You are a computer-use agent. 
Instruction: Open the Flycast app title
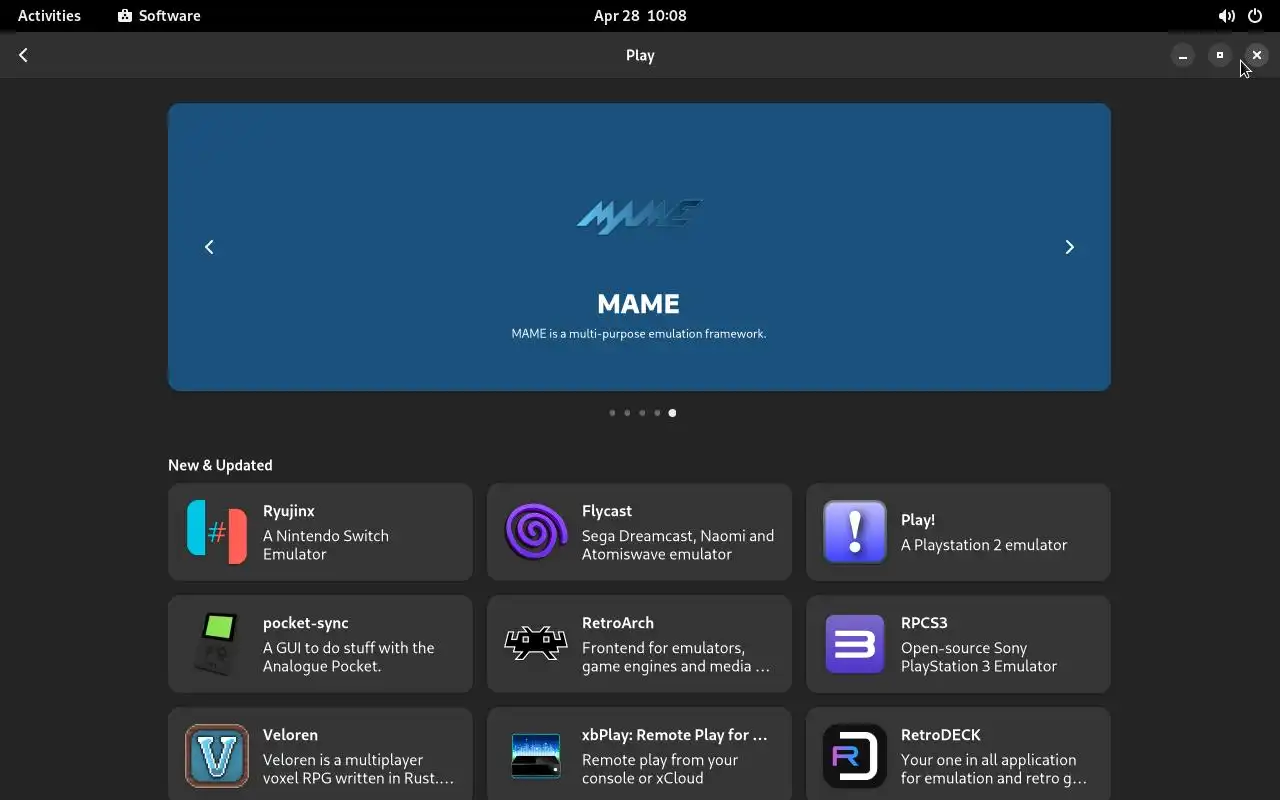pyautogui.click(x=607, y=511)
